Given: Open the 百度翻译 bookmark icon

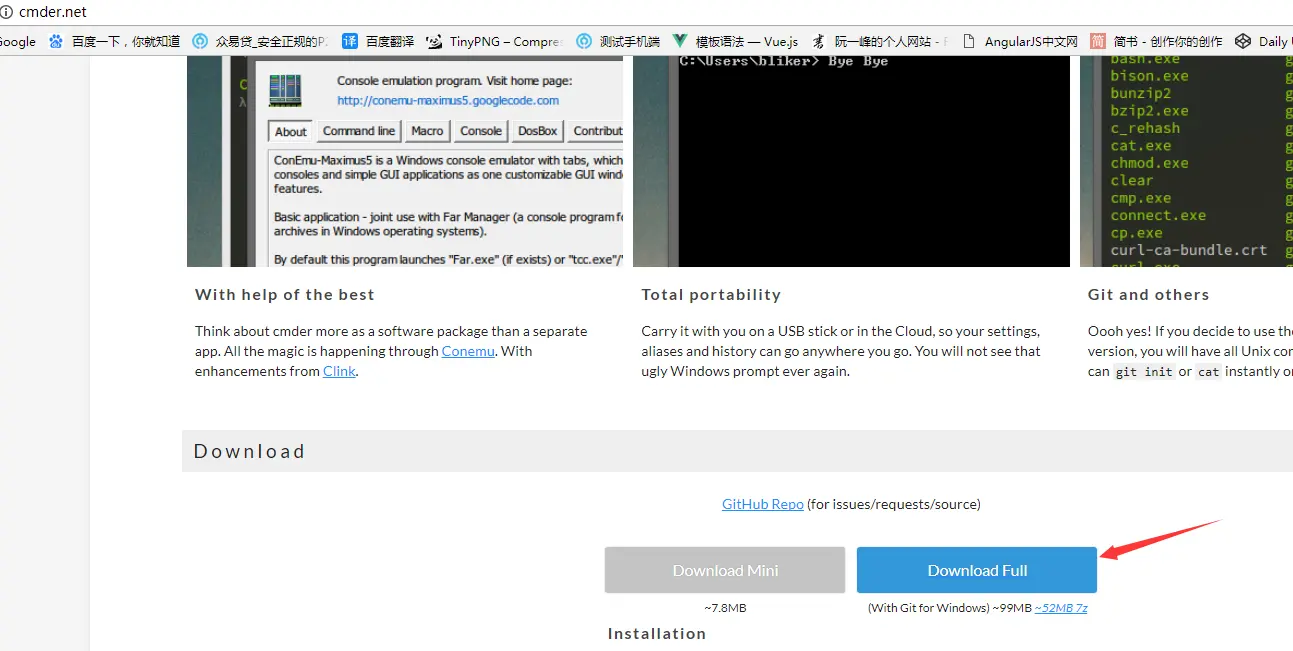Looking at the screenshot, I should [x=350, y=41].
